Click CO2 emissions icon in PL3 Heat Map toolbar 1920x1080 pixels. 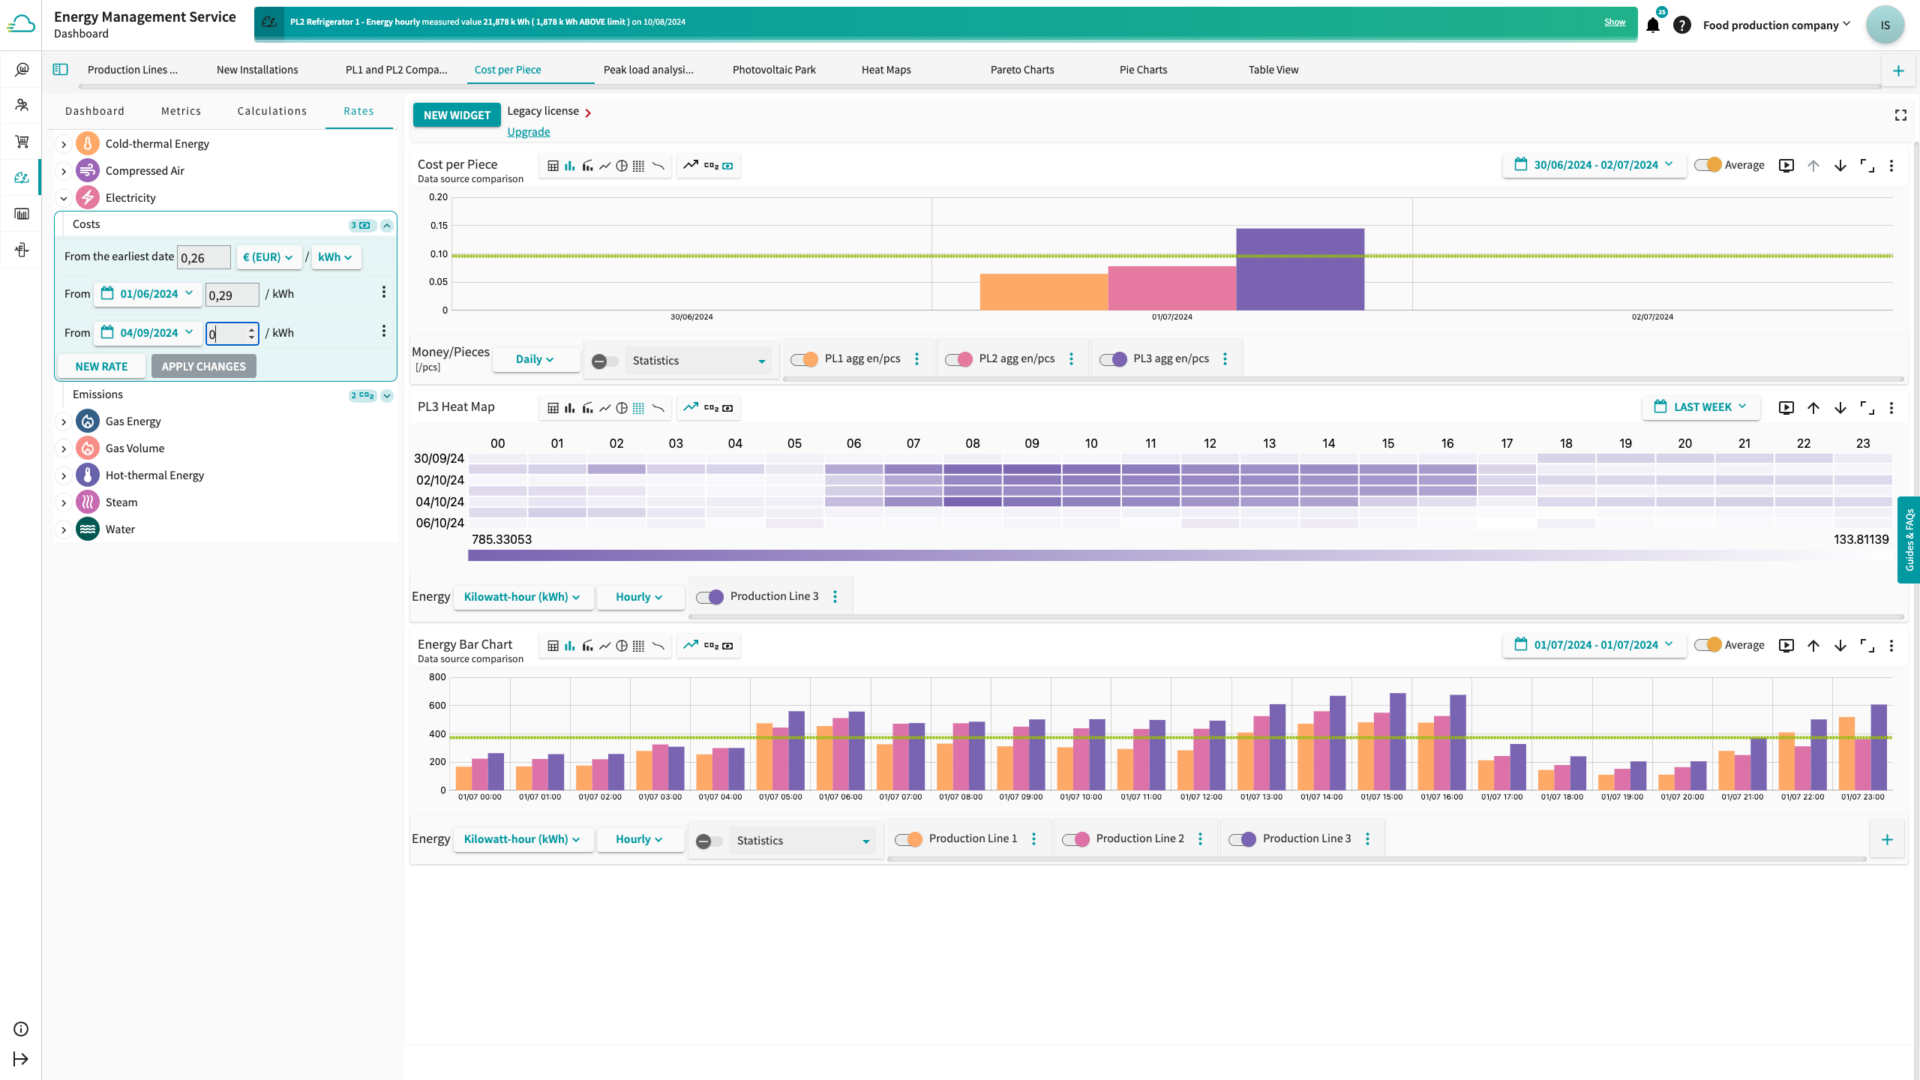pos(711,408)
